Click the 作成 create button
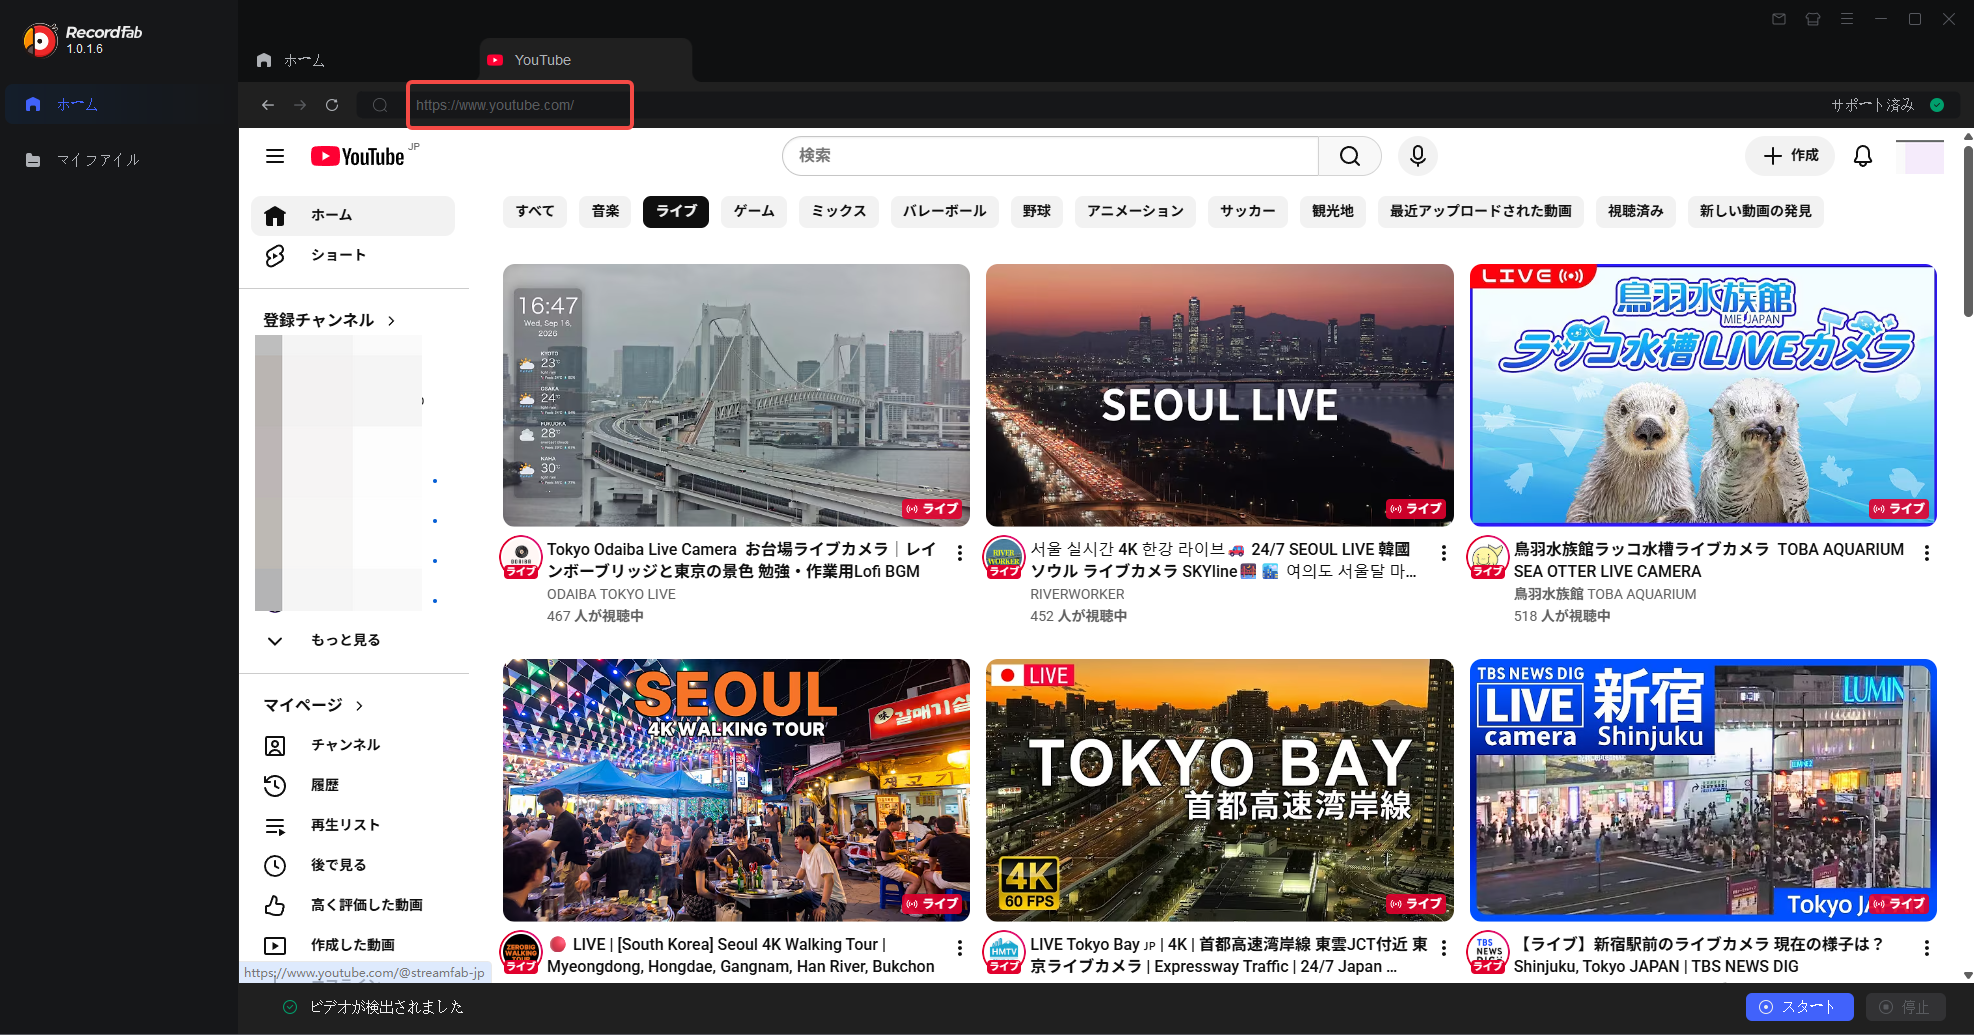Screen dimensions: 1974x1035 (x=1790, y=156)
